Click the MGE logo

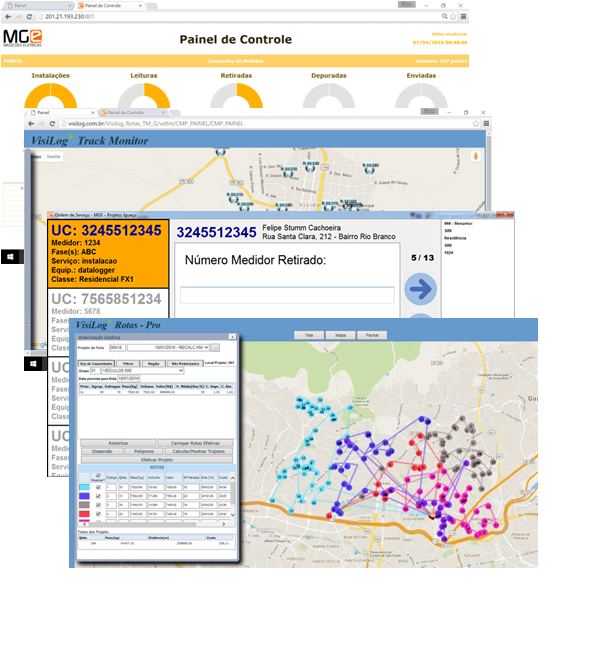tap(23, 38)
